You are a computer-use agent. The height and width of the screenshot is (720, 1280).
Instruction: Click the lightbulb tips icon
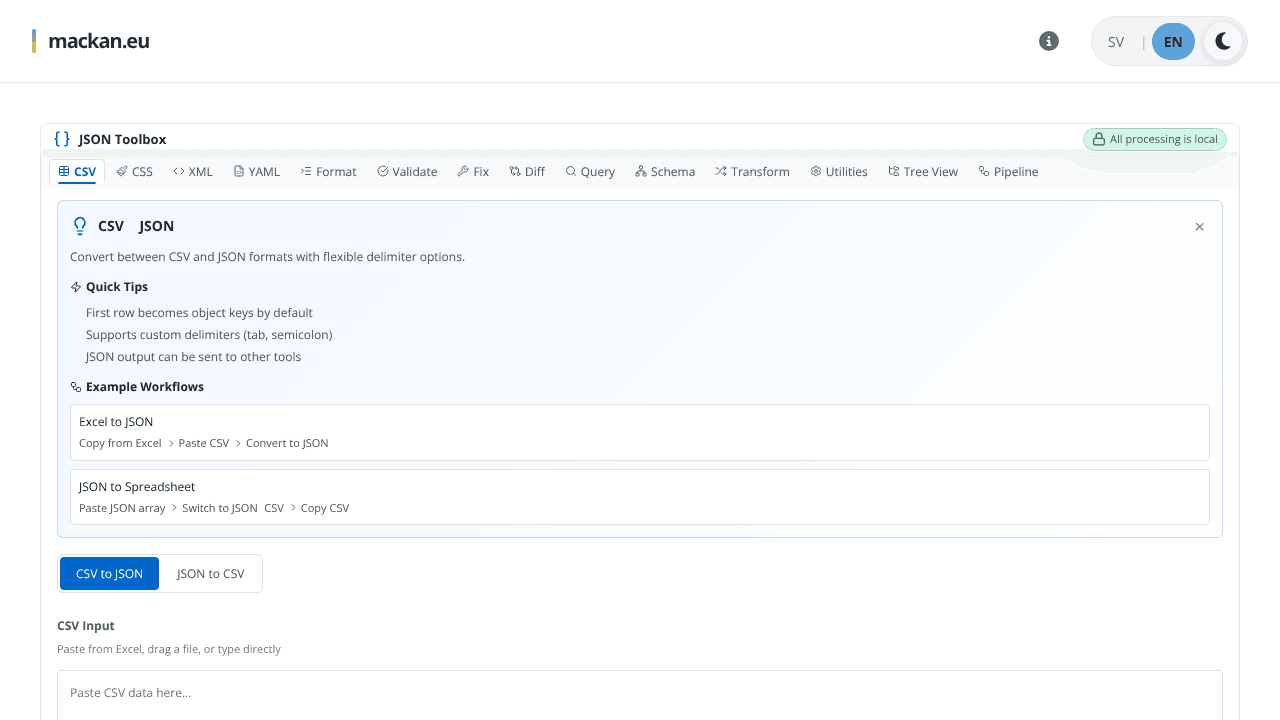tap(80, 227)
